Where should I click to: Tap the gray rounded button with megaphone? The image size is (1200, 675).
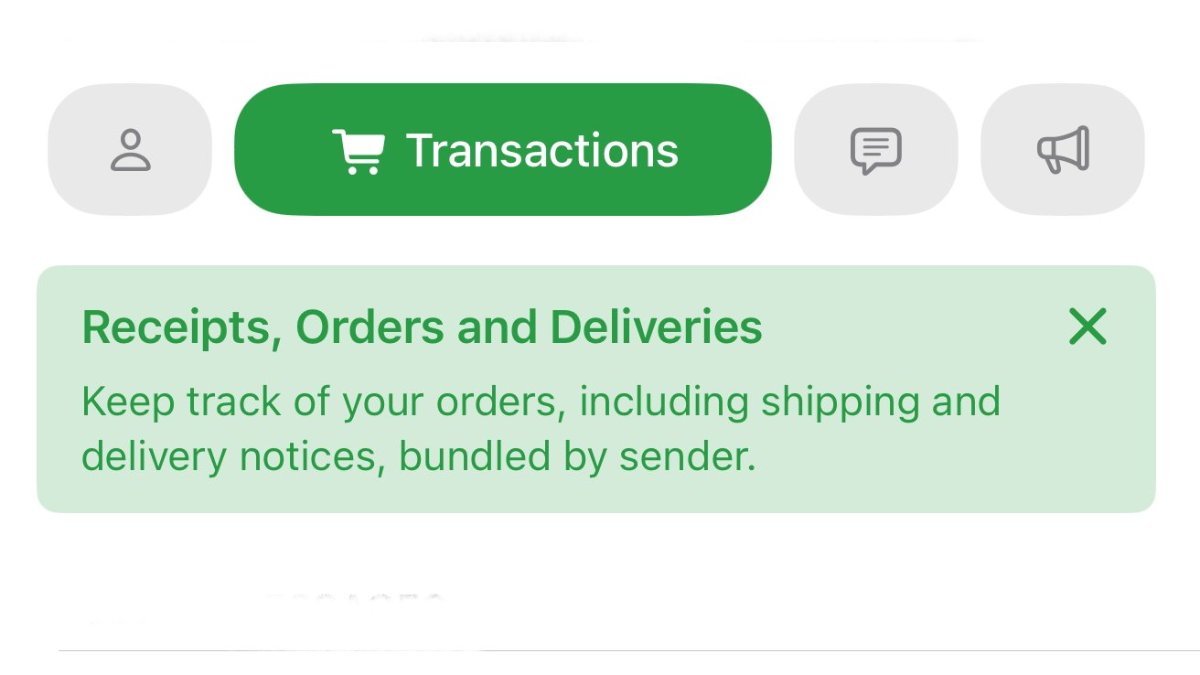point(1062,149)
